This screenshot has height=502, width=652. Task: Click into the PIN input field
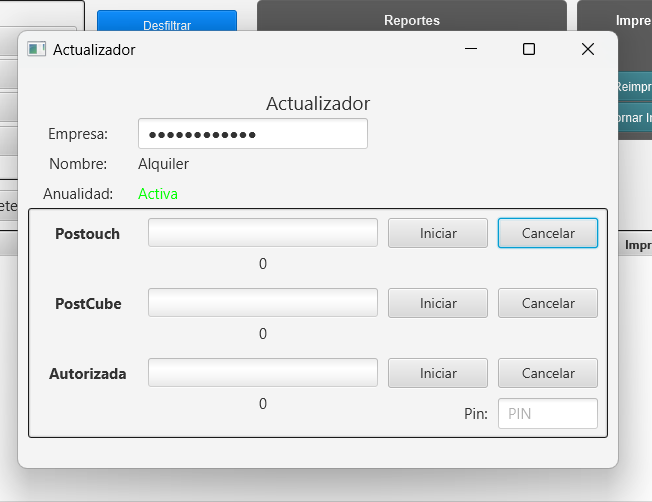pos(547,414)
